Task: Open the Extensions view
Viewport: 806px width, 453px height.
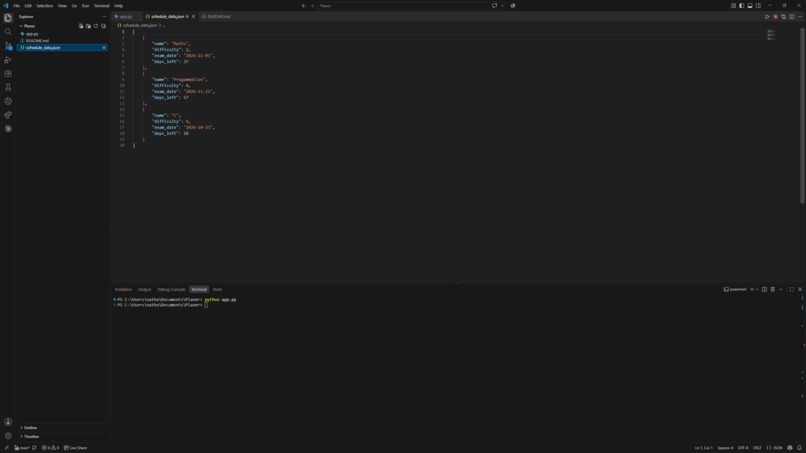Action: pyautogui.click(x=8, y=74)
